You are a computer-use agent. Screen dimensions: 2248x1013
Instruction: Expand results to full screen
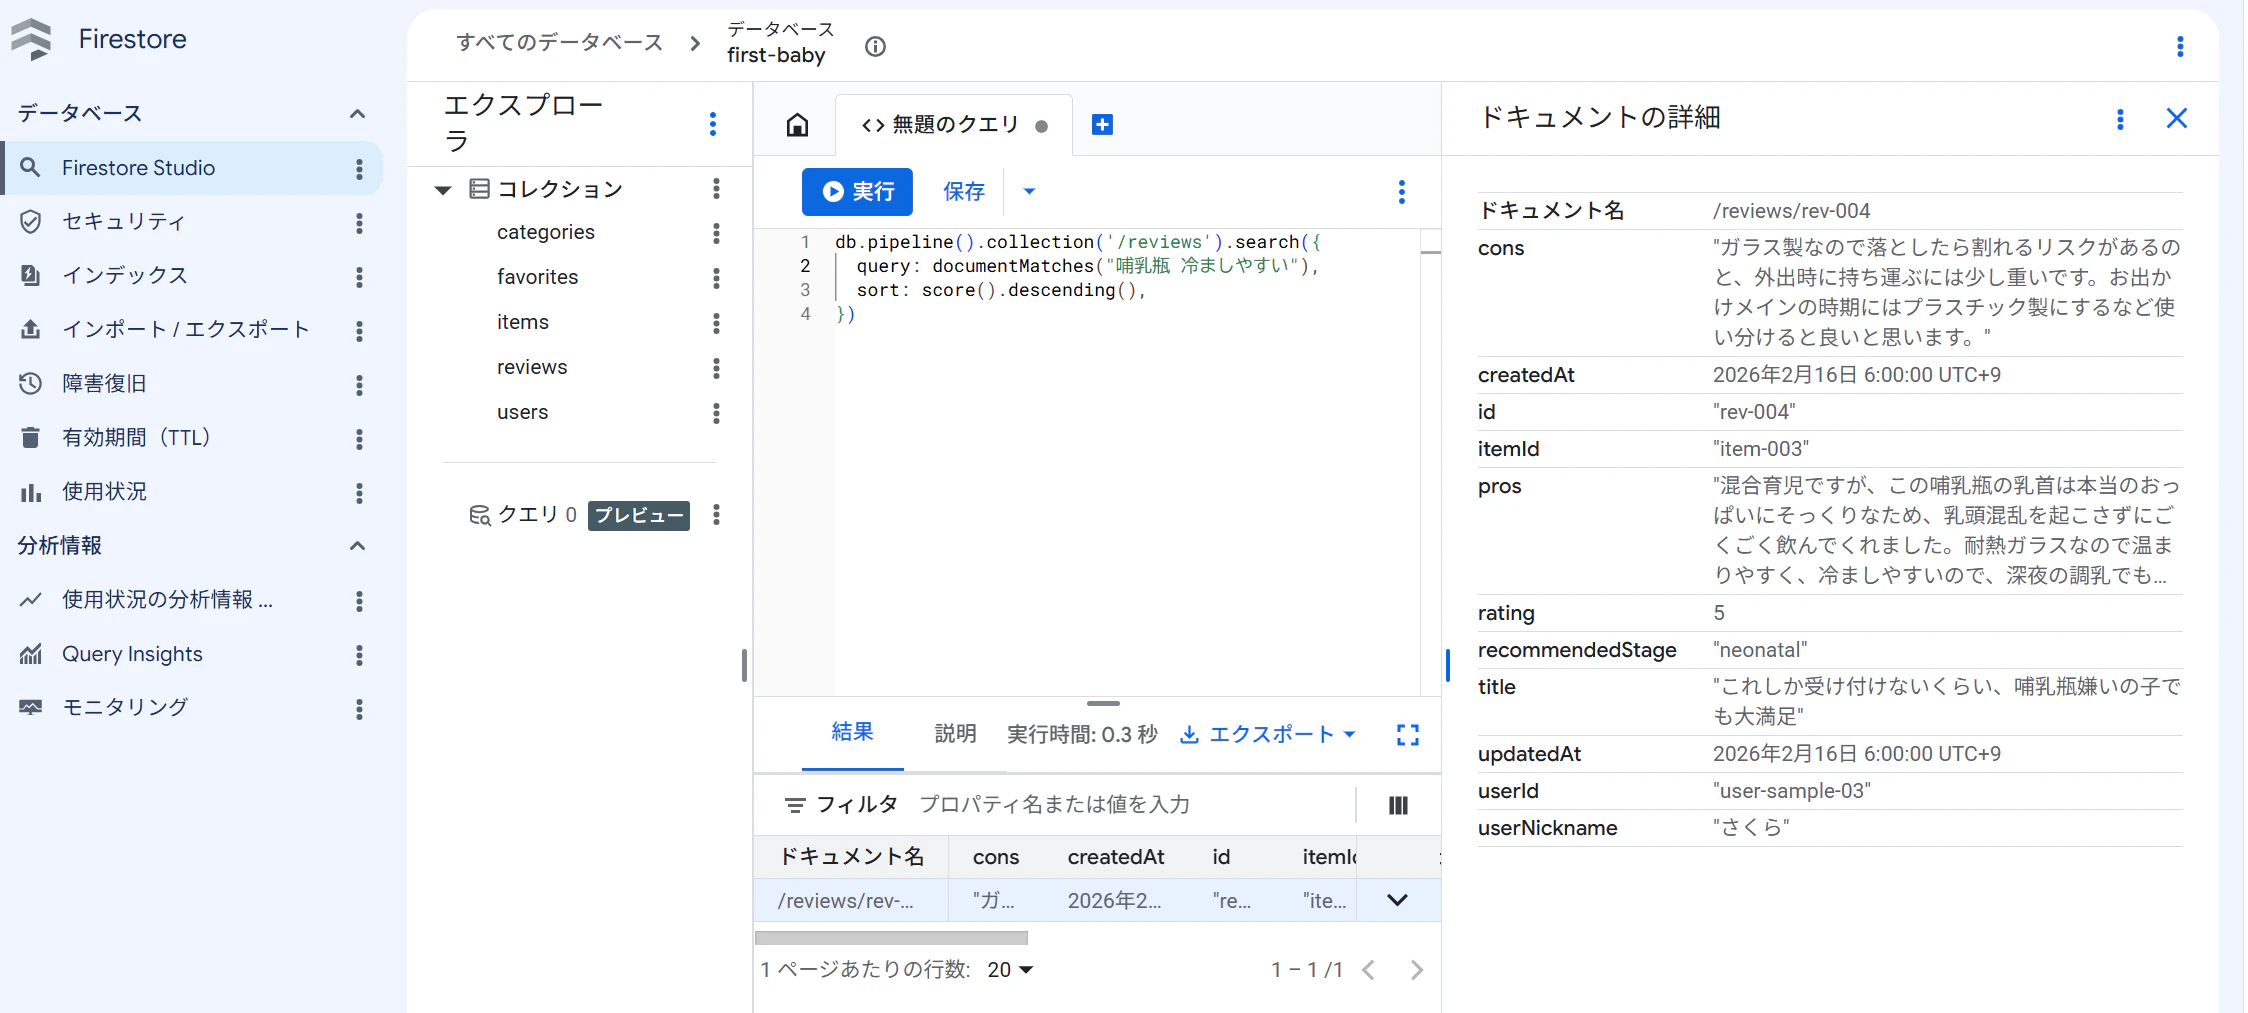(x=1408, y=735)
